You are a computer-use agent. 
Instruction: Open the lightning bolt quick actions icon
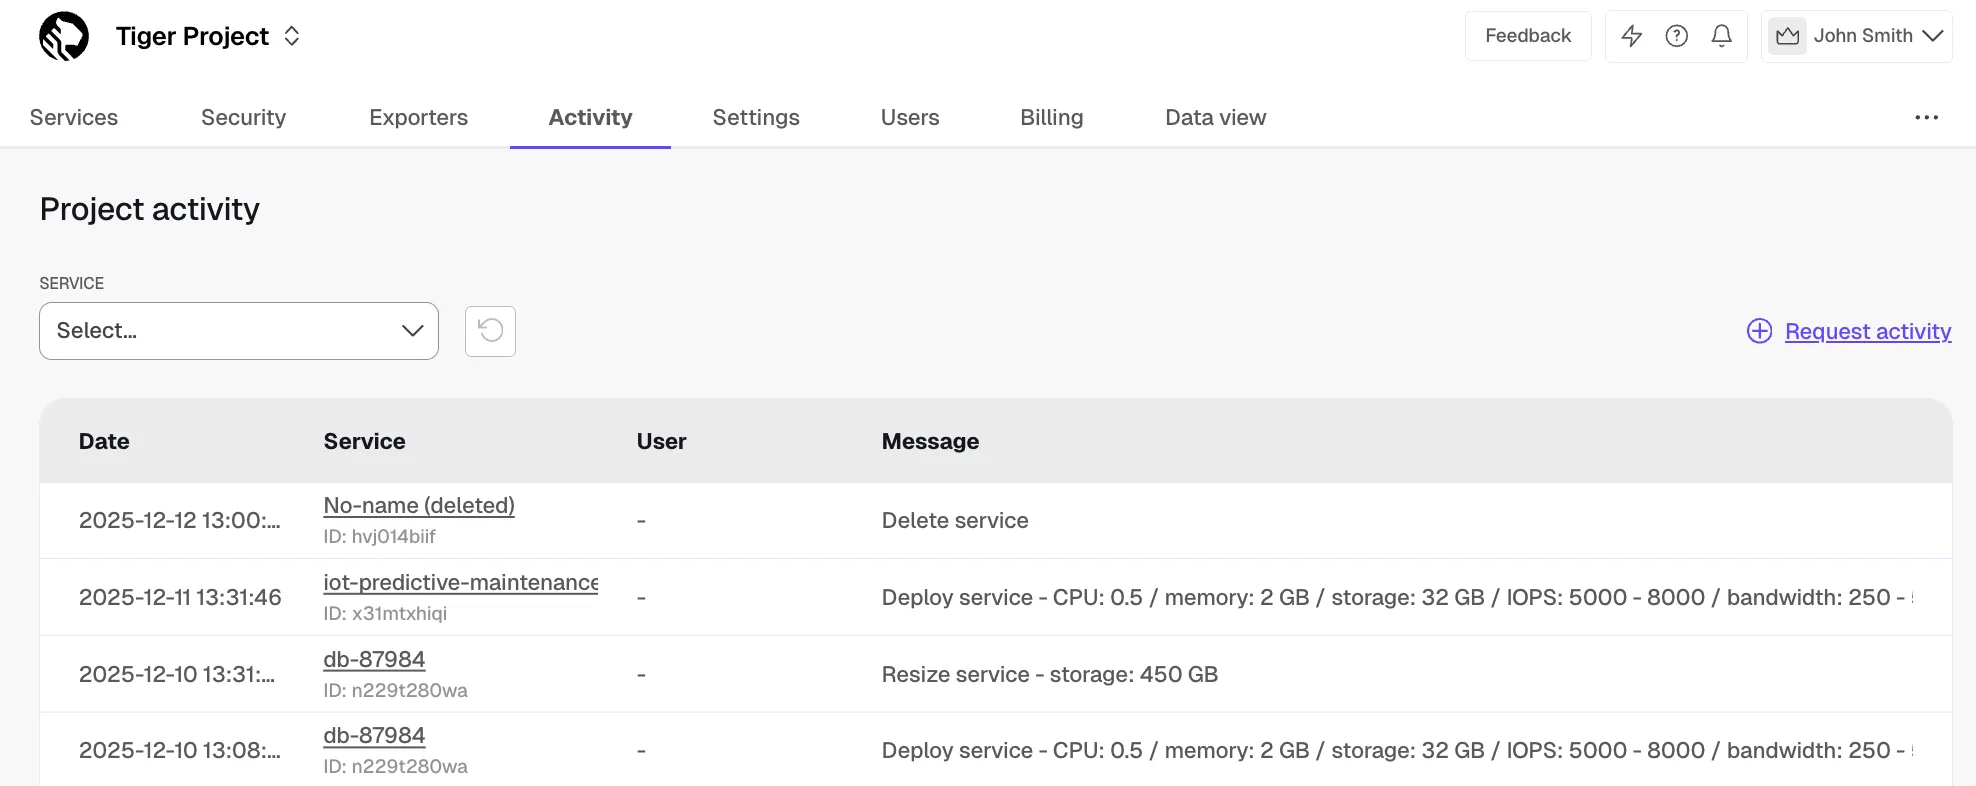coord(1632,36)
